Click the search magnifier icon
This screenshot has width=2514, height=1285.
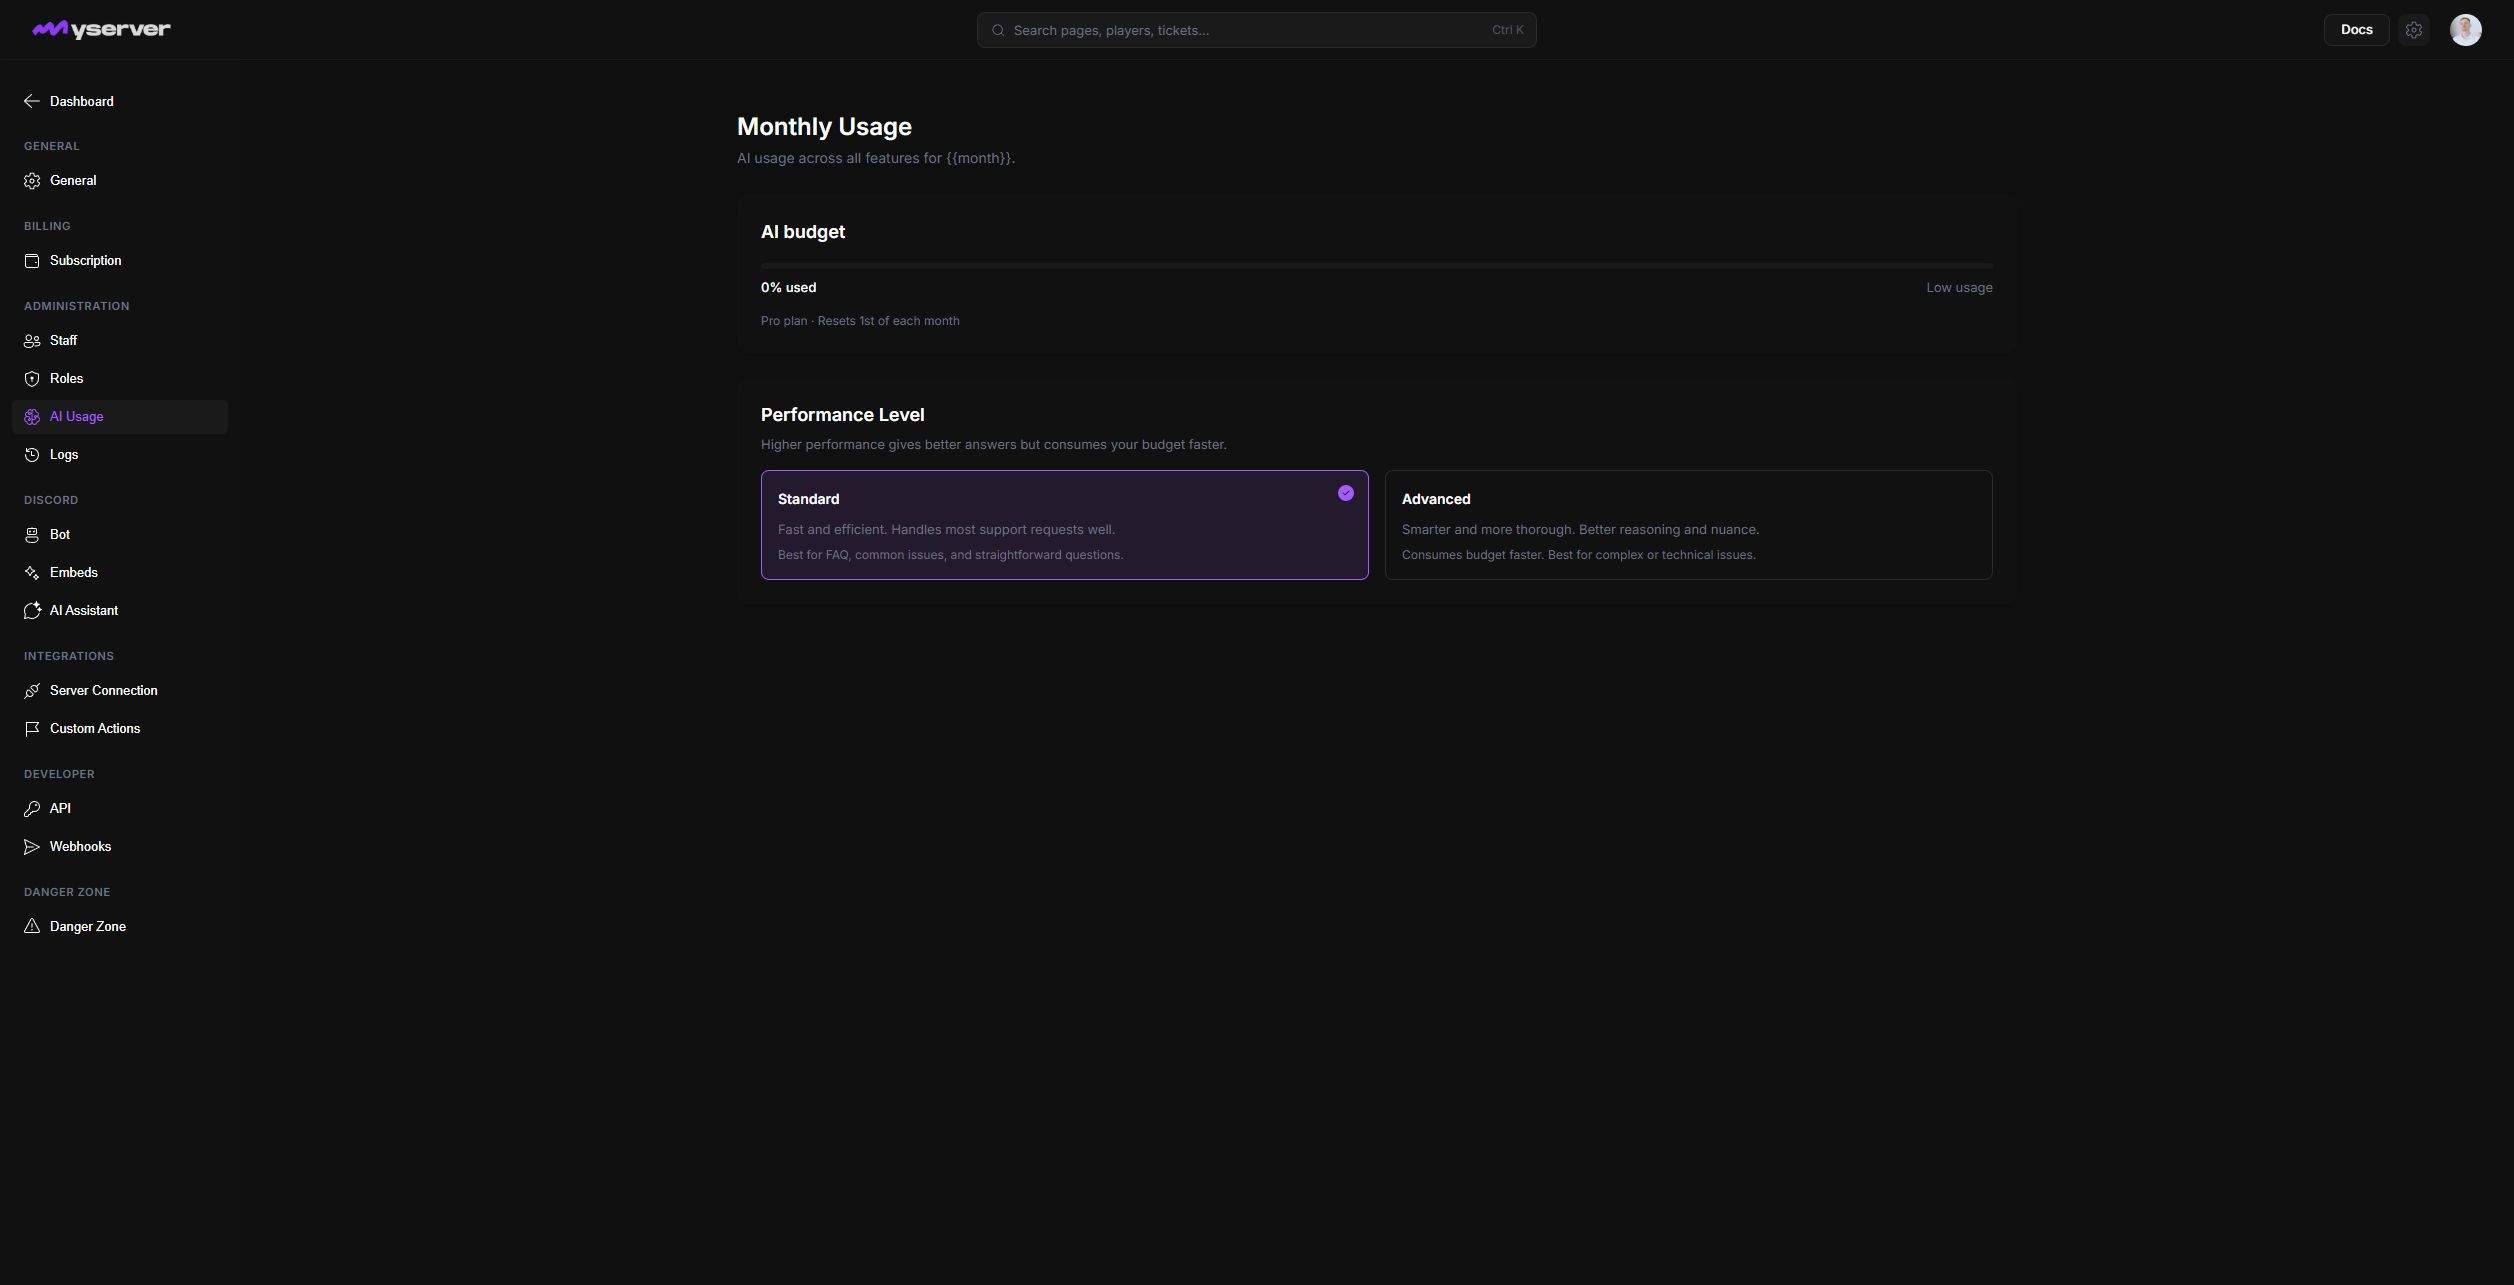click(998, 30)
